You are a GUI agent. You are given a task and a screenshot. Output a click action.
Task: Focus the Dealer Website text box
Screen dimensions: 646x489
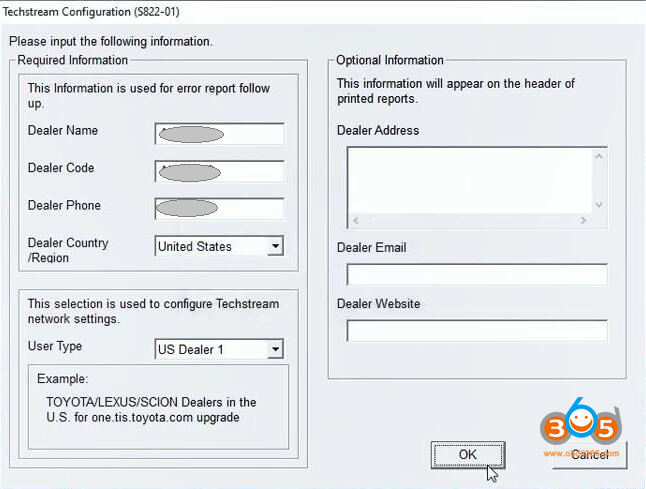[x=476, y=331]
